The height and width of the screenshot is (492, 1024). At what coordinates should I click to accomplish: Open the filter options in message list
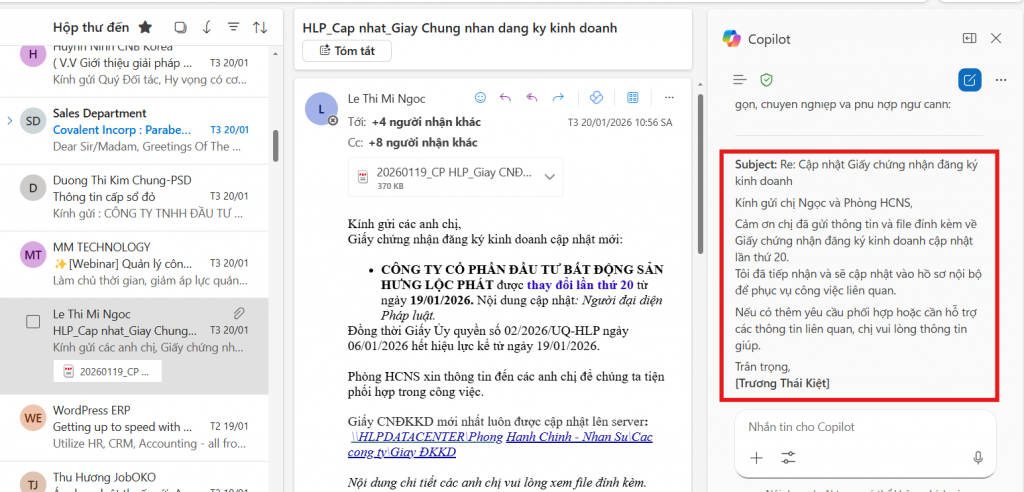tap(233, 27)
